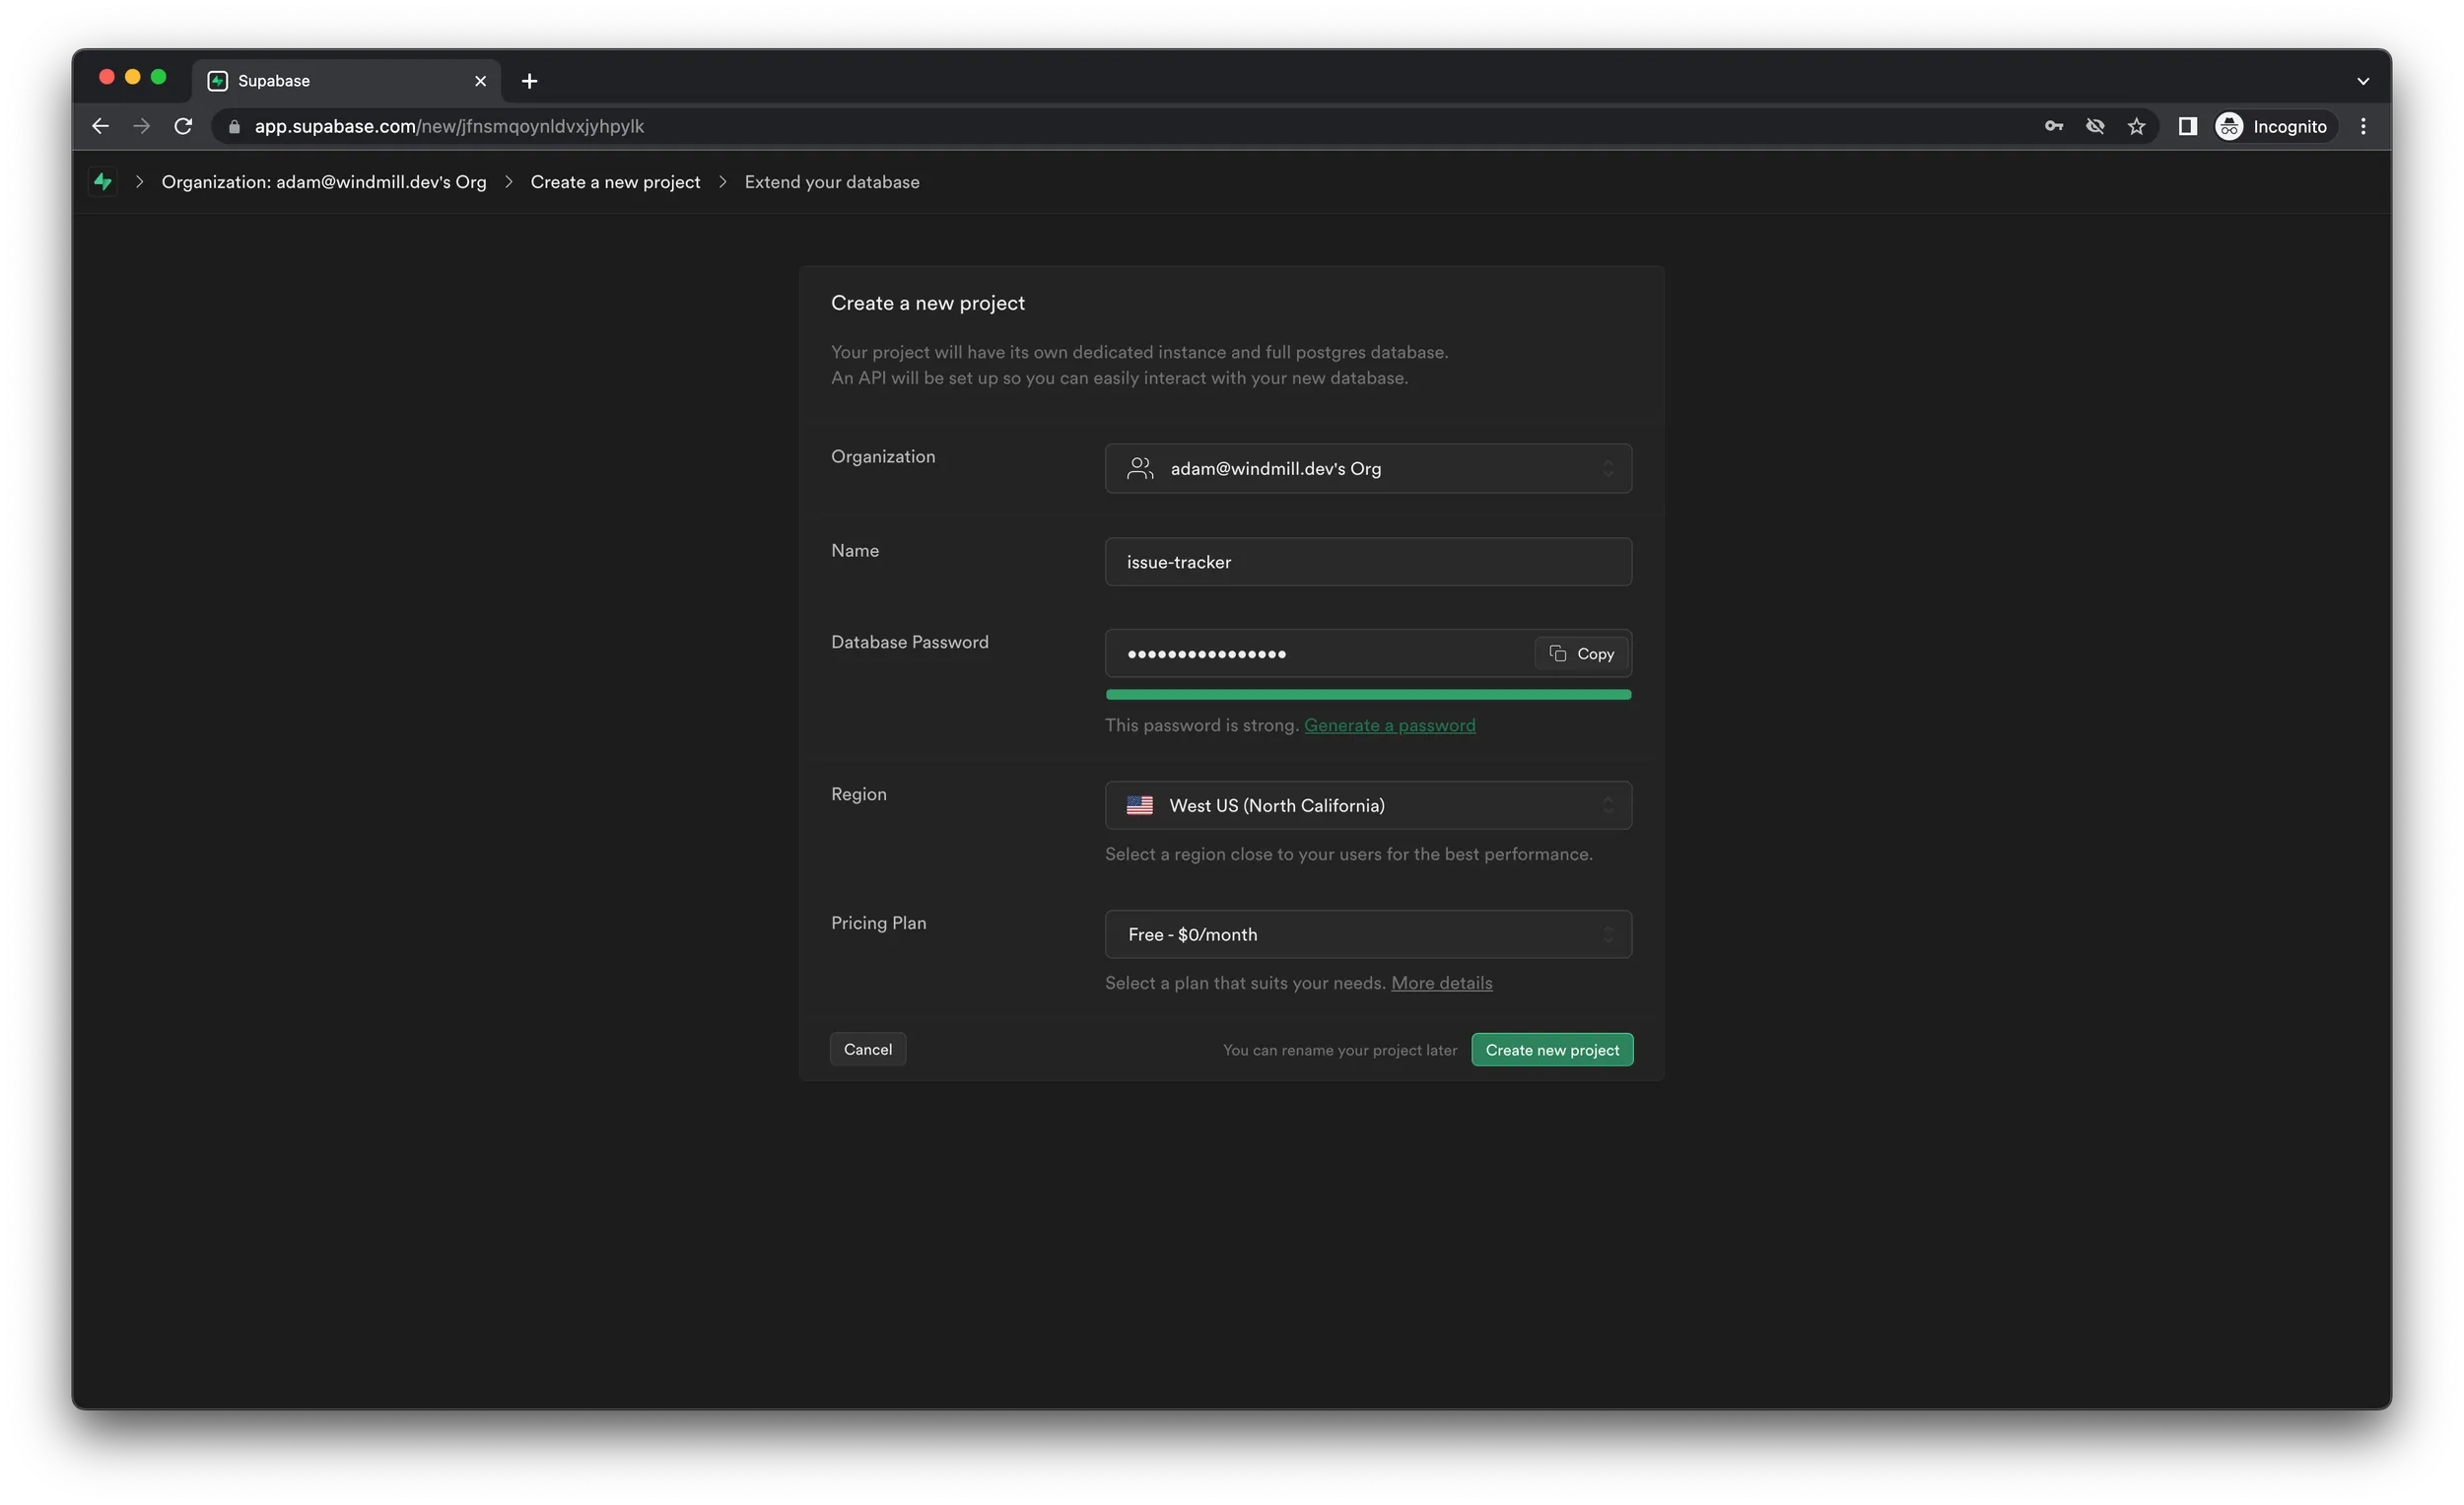
Task: Click Generate a password link
Action: click(x=1389, y=725)
